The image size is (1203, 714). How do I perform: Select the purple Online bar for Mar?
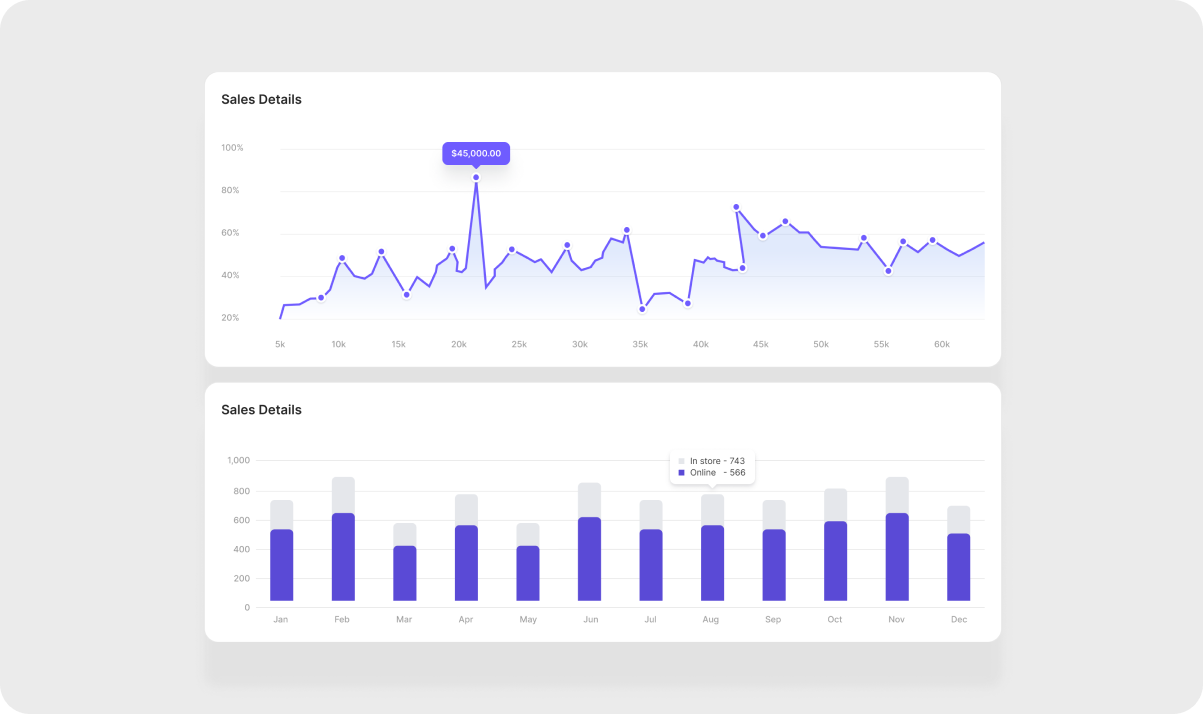click(404, 573)
